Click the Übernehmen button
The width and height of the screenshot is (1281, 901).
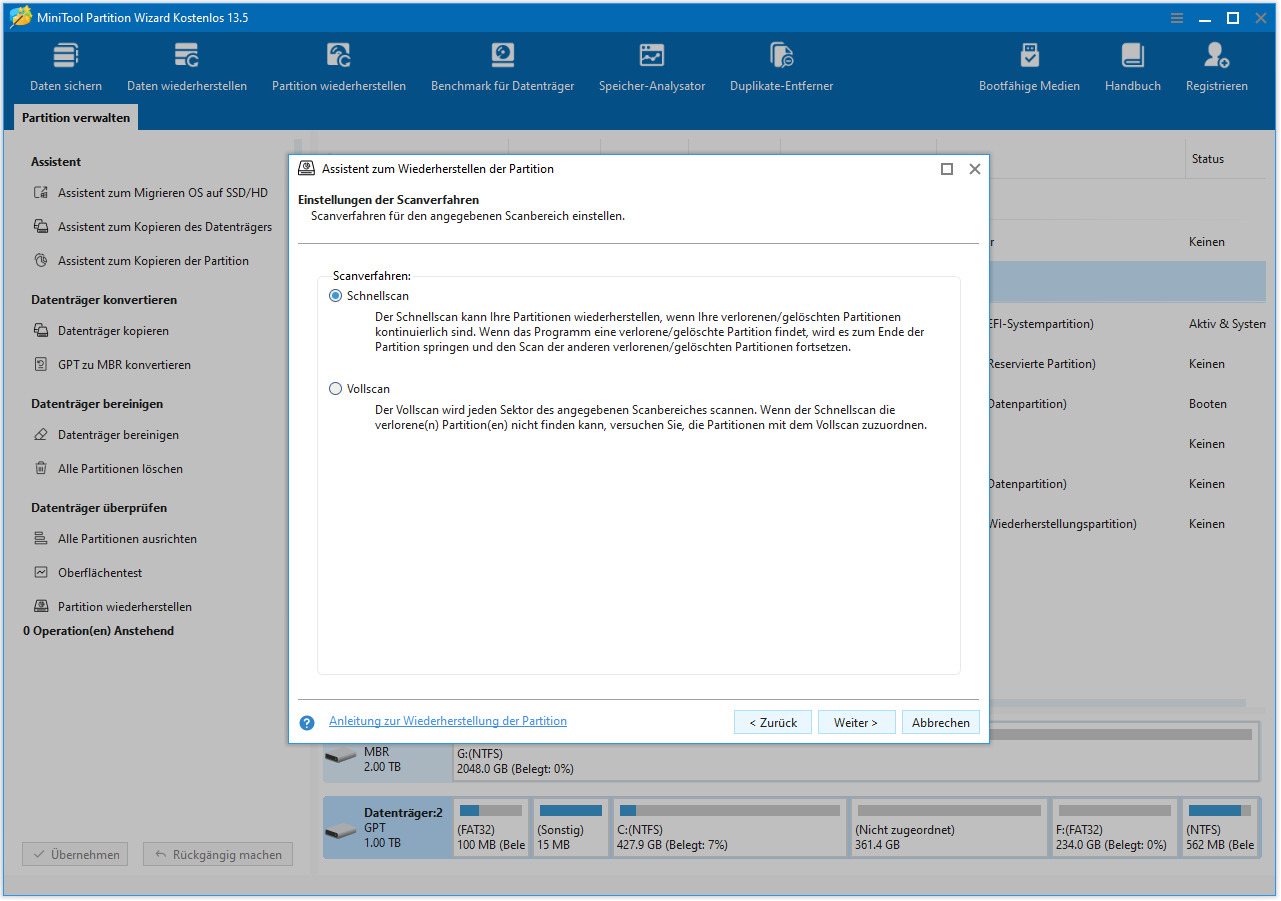[x=74, y=854]
